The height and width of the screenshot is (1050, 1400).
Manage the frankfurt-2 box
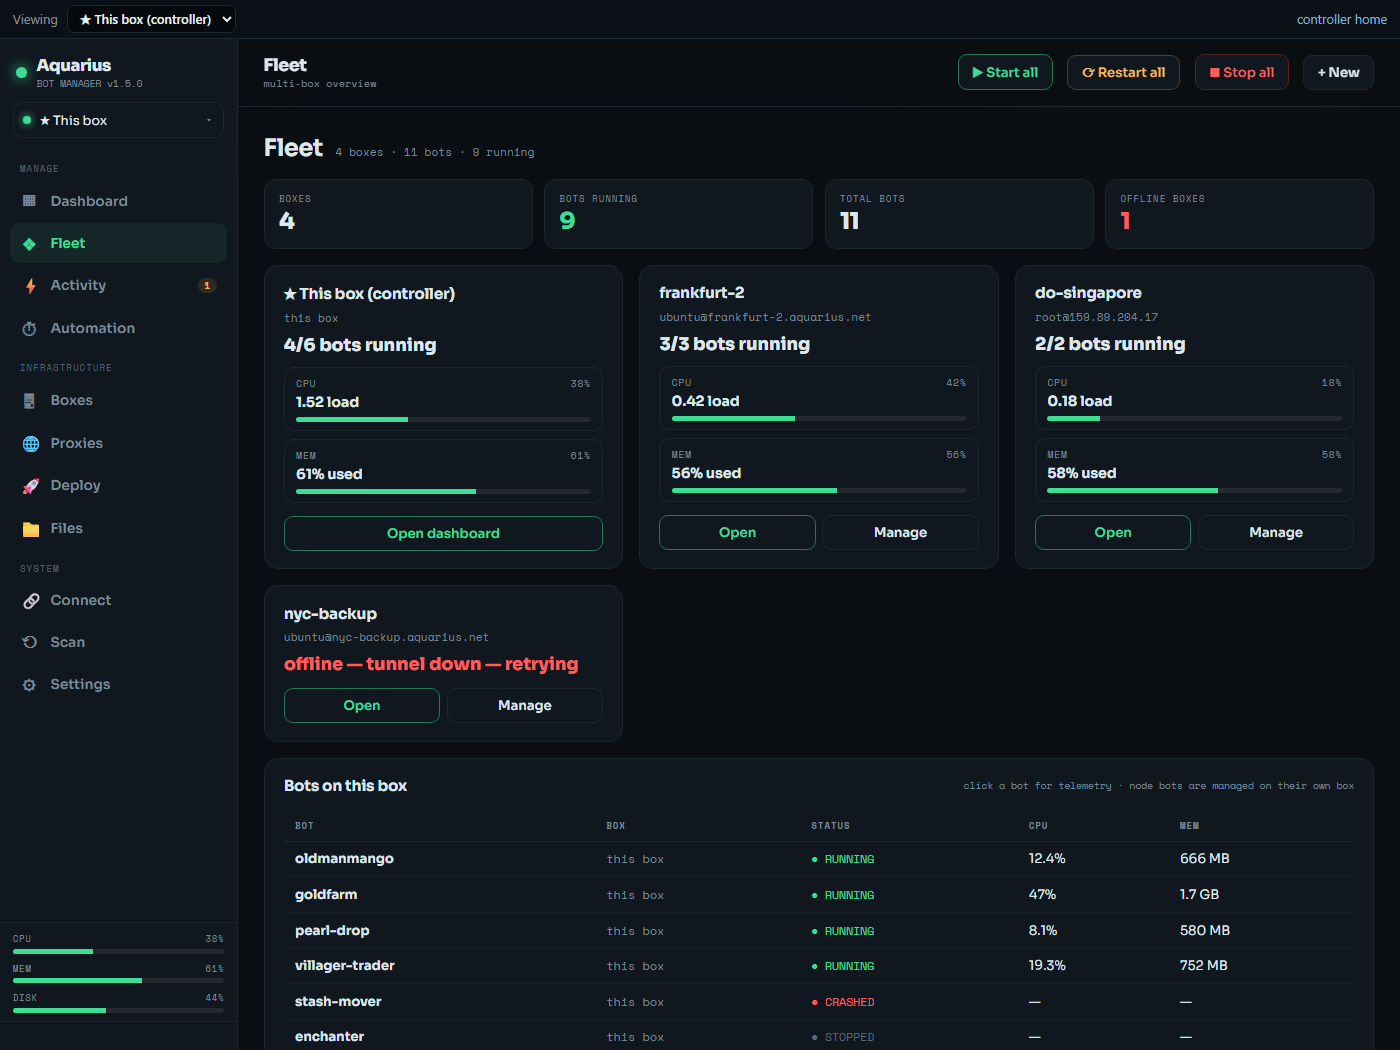pos(900,532)
